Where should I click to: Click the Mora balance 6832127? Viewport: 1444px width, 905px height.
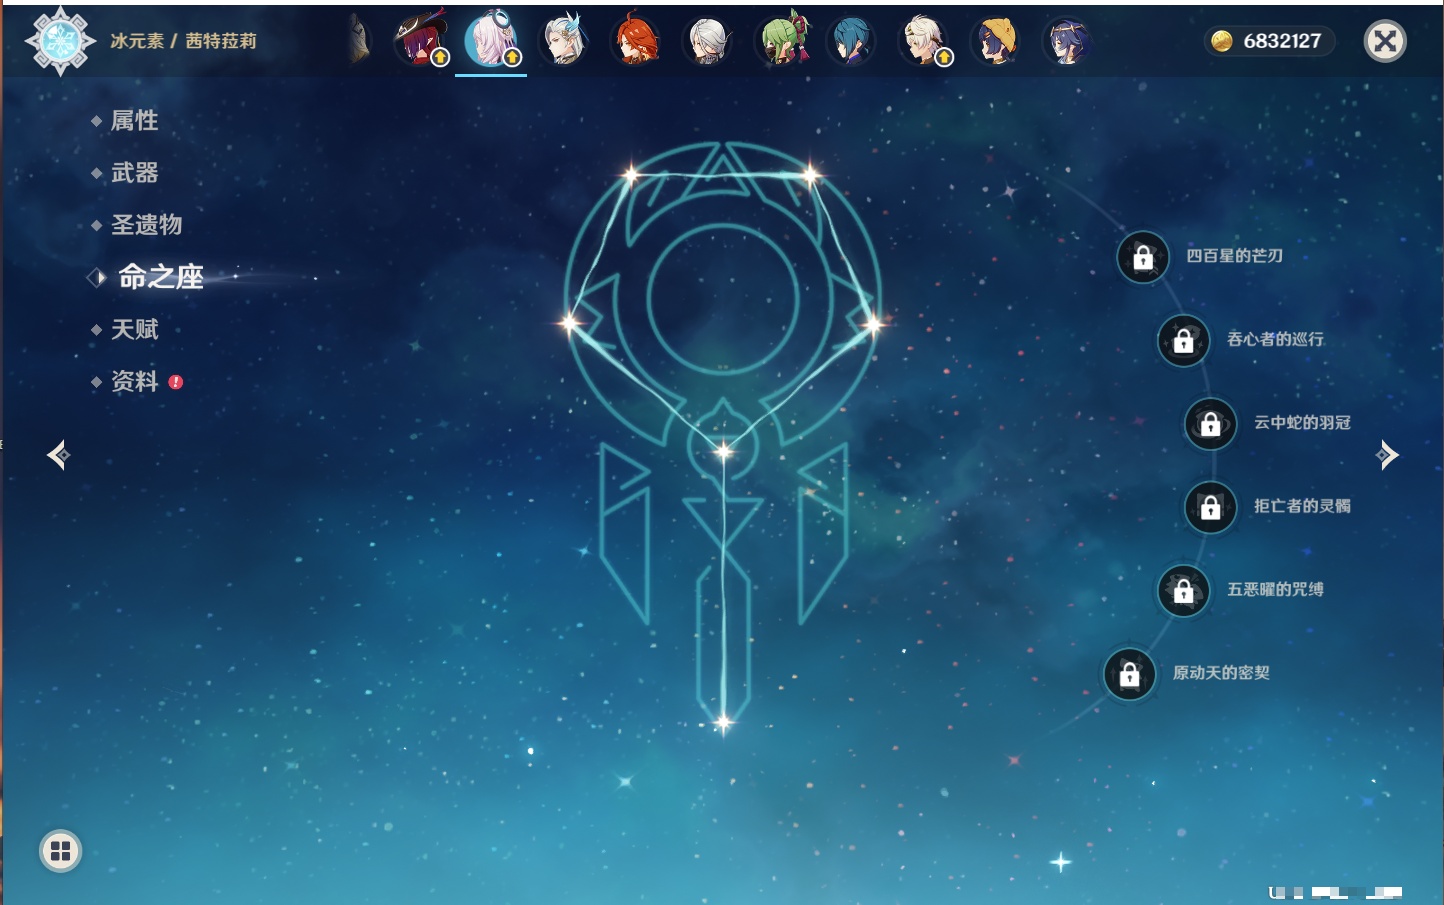pyautogui.click(x=1268, y=41)
